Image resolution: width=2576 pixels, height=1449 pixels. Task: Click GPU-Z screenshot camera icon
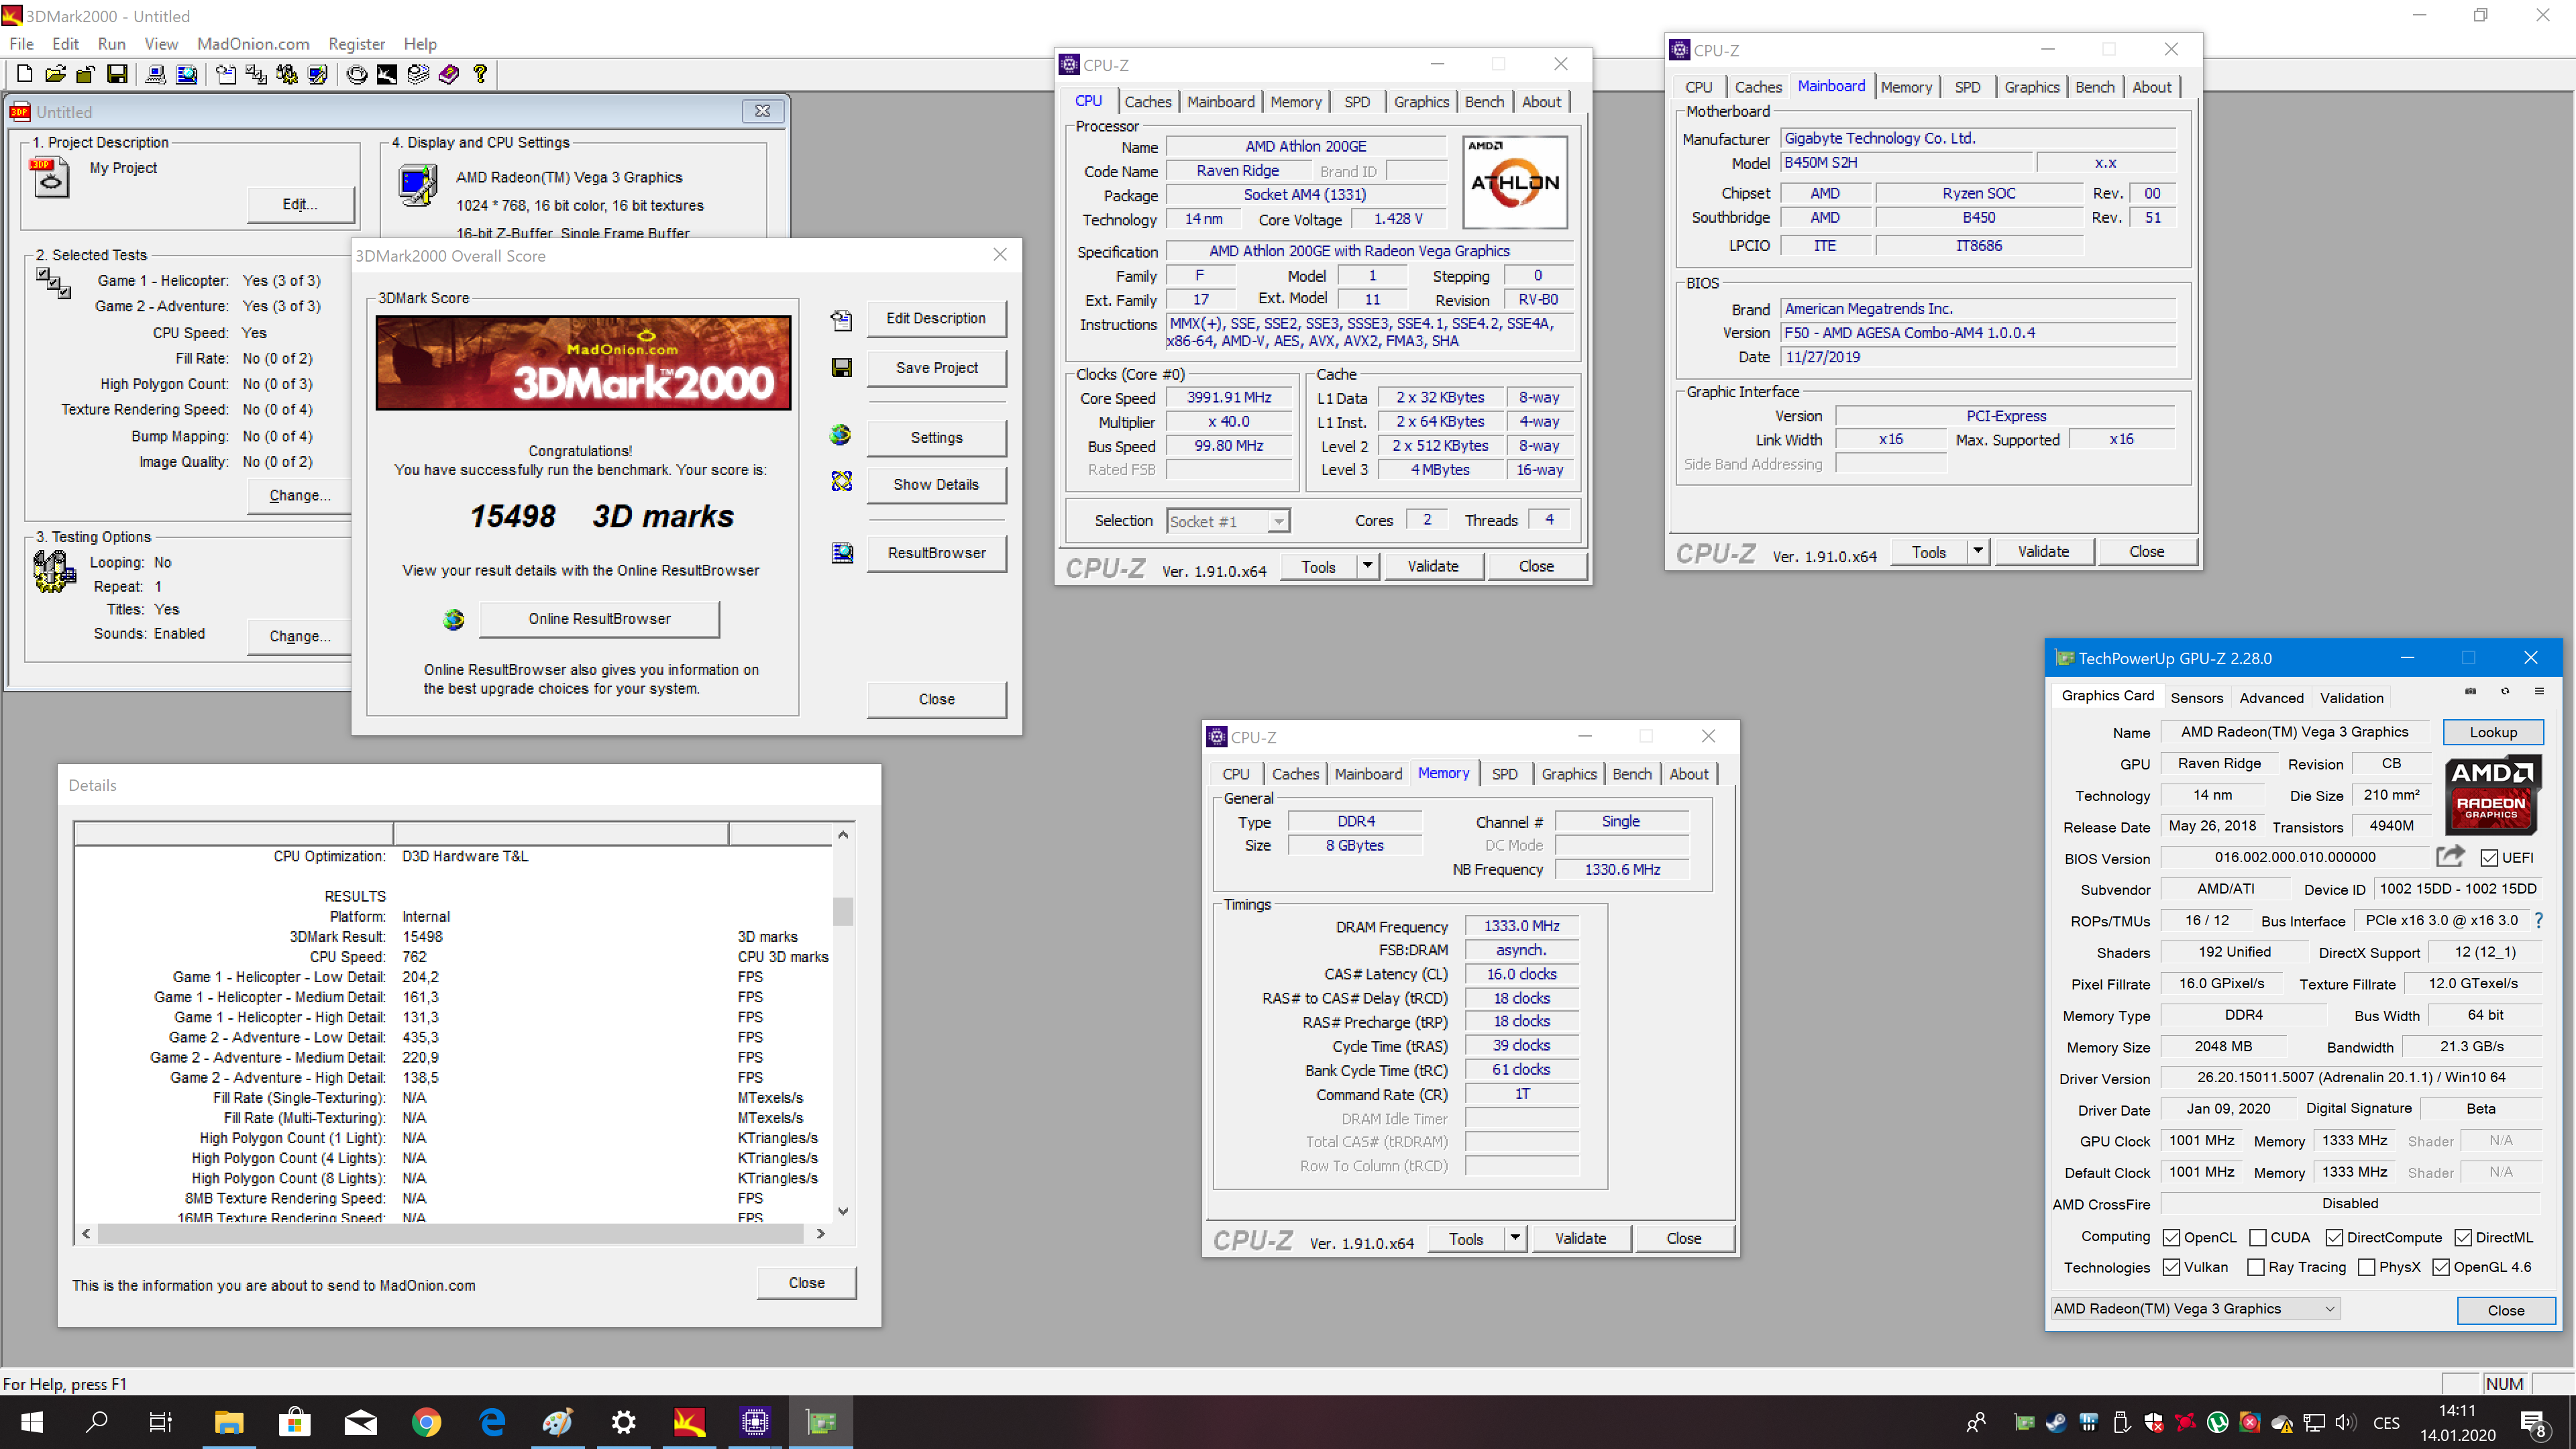pos(2470,691)
